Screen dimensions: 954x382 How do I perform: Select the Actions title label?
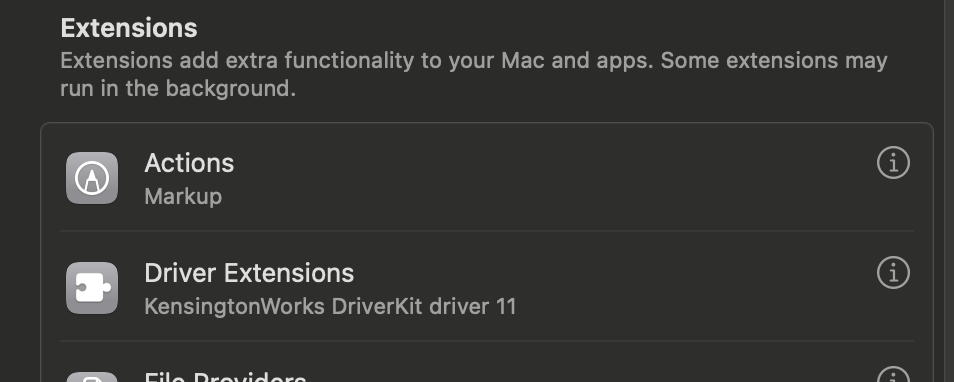[x=189, y=163]
